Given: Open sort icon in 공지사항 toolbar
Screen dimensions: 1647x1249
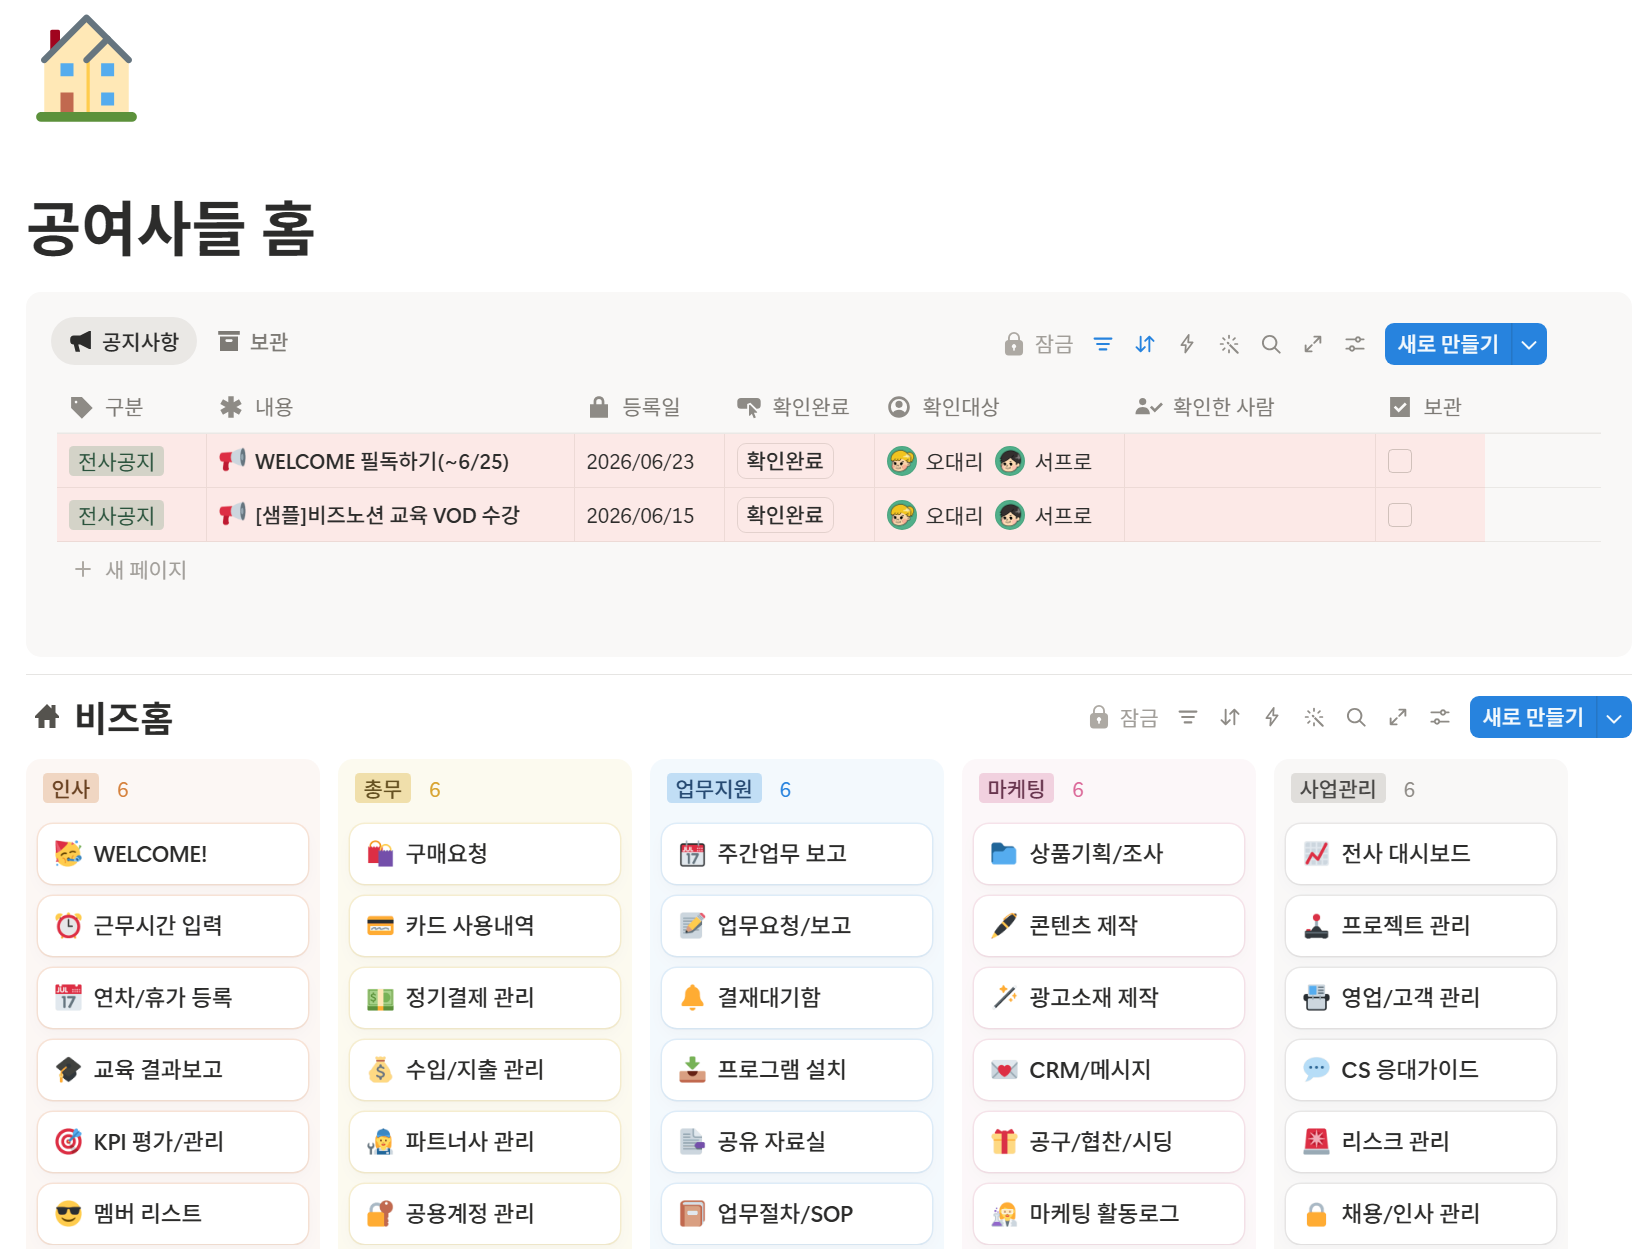Looking at the screenshot, I should tap(1145, 344).
